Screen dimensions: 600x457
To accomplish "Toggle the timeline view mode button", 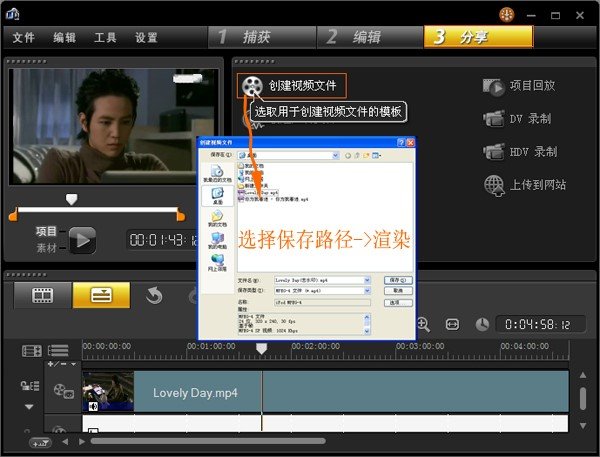I will [101, 295].
